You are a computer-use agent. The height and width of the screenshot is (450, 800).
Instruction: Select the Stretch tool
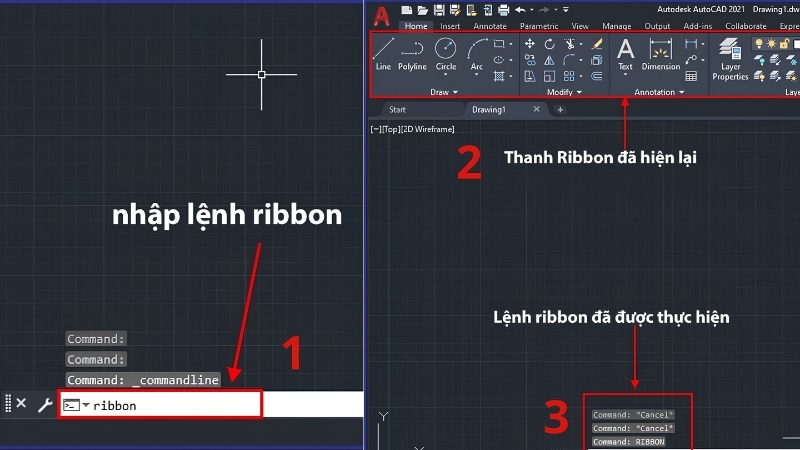530,77
